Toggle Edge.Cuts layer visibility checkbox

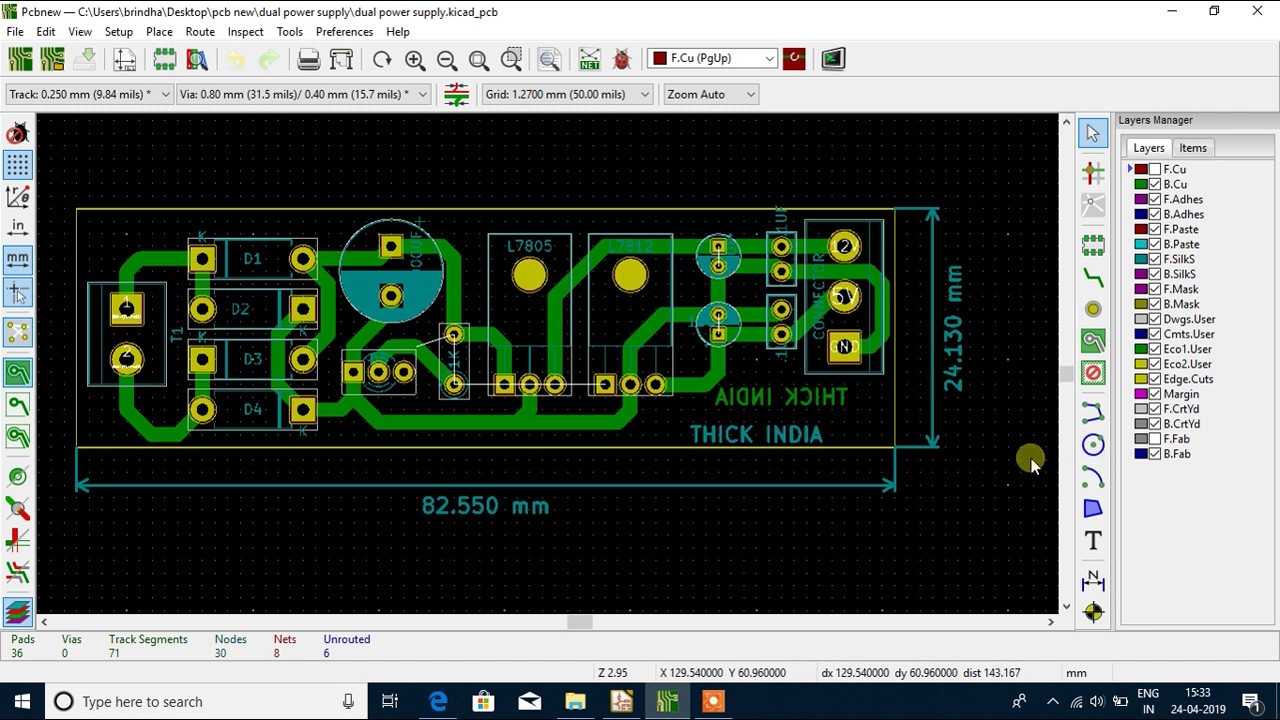pyautogui.click(x=1155, y=379)
